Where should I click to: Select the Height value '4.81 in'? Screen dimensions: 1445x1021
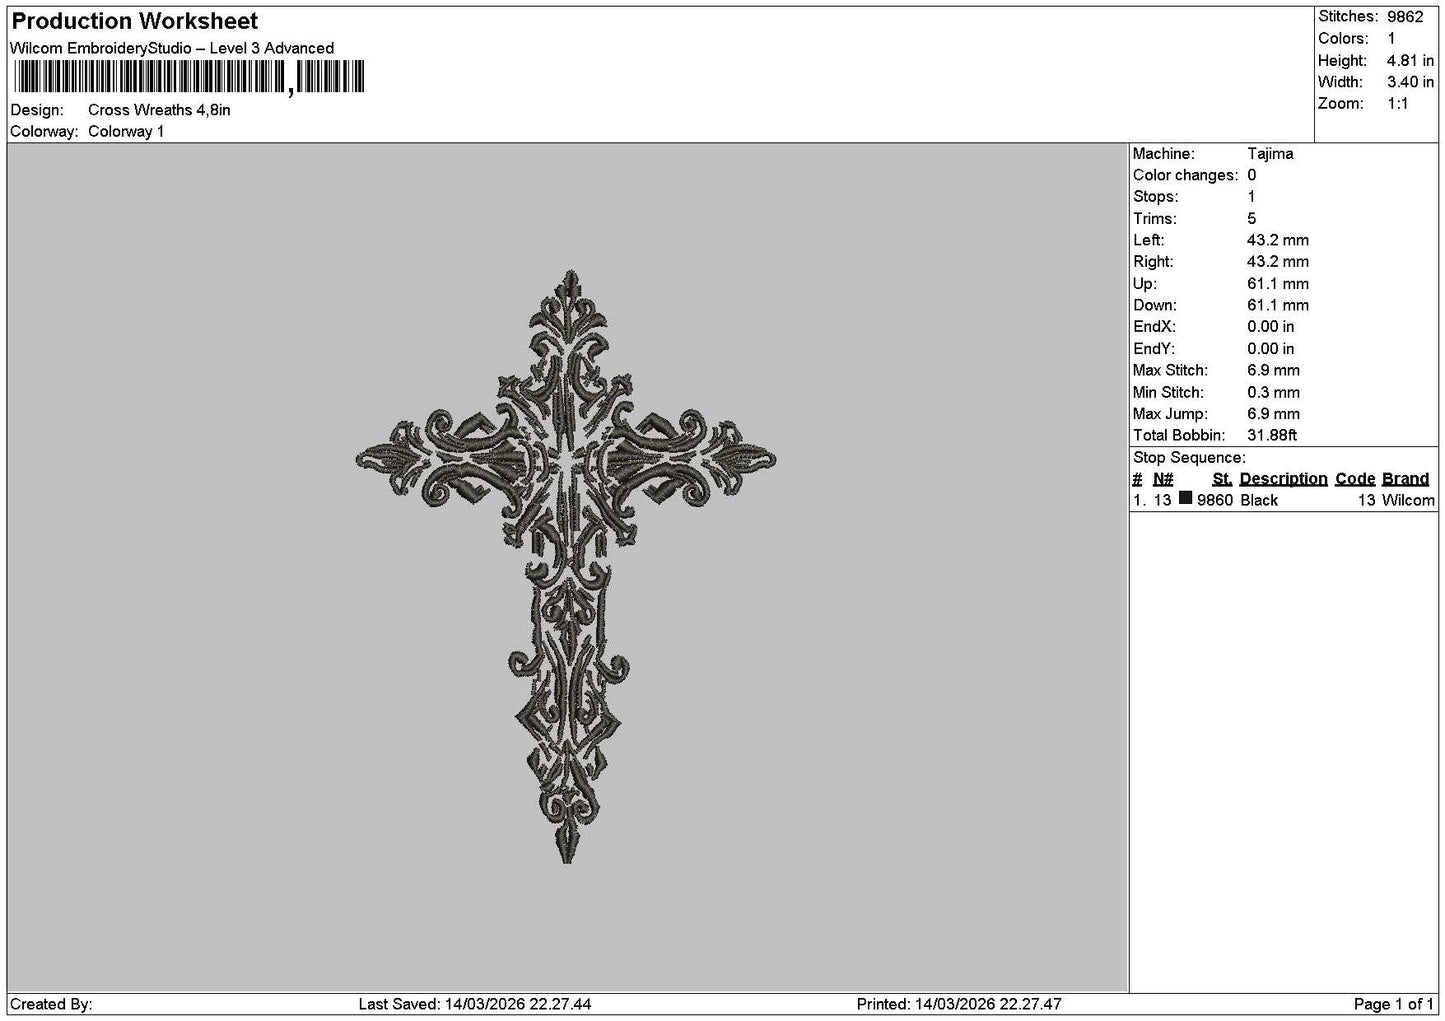point(1410,61)
